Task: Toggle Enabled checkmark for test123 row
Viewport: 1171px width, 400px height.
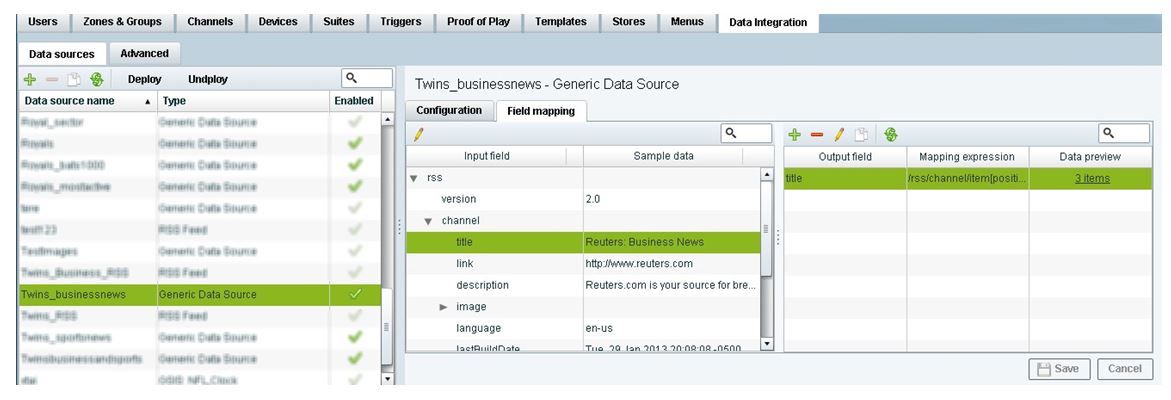Action: pos(355,229)
